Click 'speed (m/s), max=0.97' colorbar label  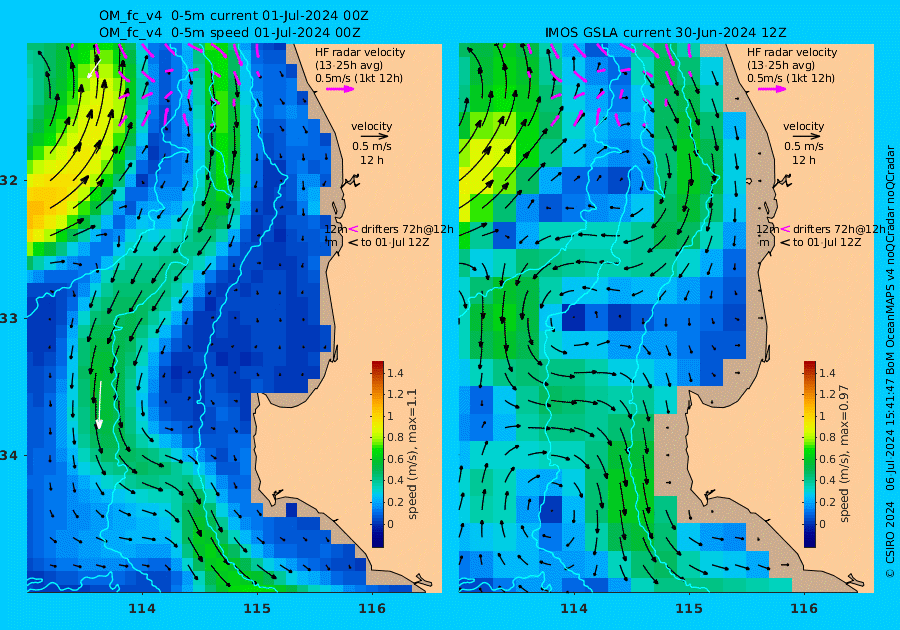pos(843,453)
